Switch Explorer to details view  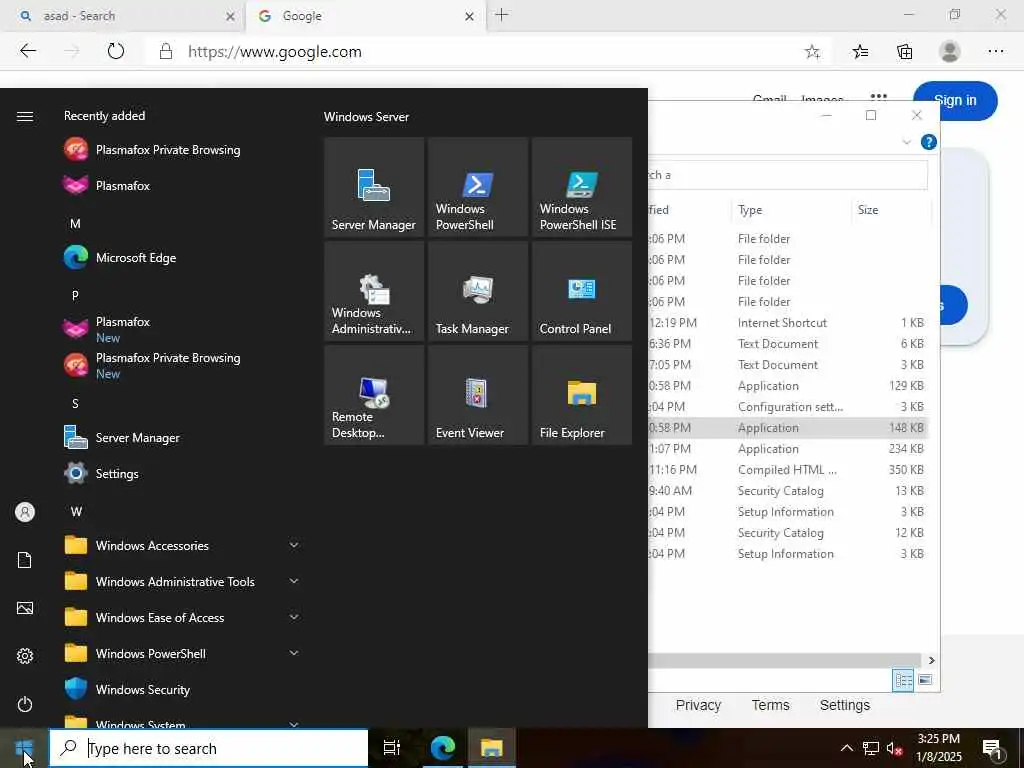pyautogui.click(x=903, y=680)
